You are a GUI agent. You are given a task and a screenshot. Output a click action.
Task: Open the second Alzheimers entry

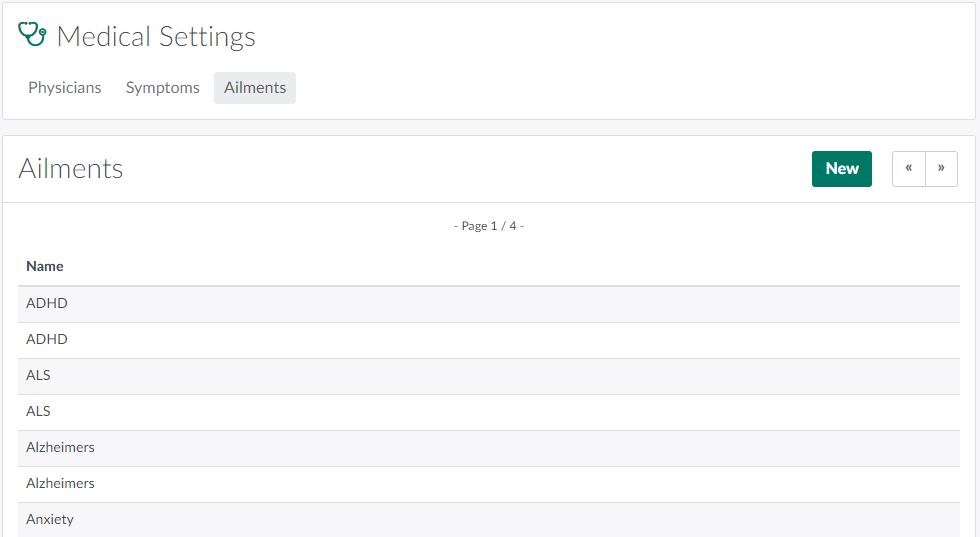pyautogui.click(x=60, y=483)
